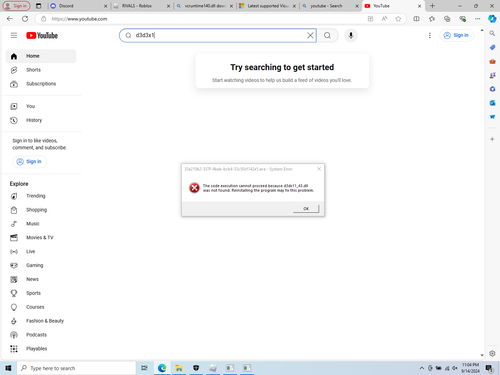
Task: Open Playables category
Action: point(41,349)
